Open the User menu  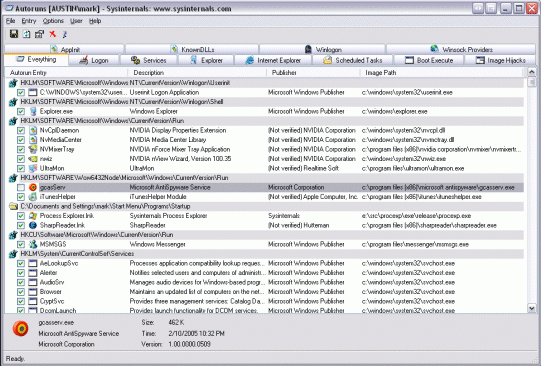[x=76, y=21]
